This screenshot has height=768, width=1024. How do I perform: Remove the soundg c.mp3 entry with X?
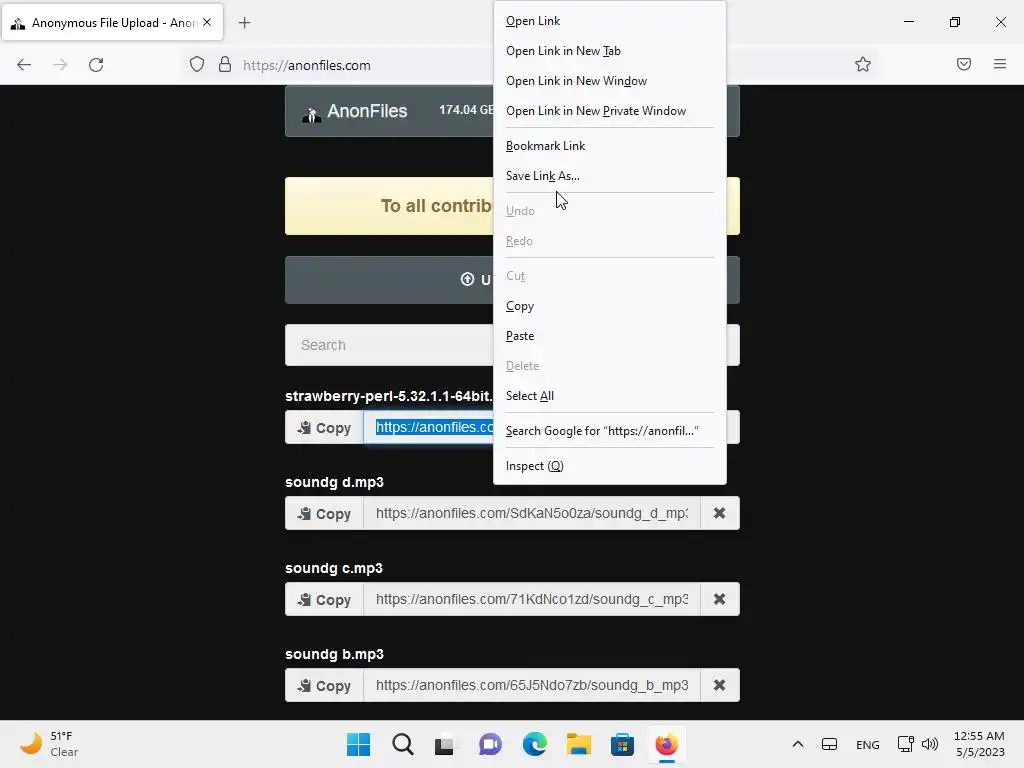pos(720,599)
